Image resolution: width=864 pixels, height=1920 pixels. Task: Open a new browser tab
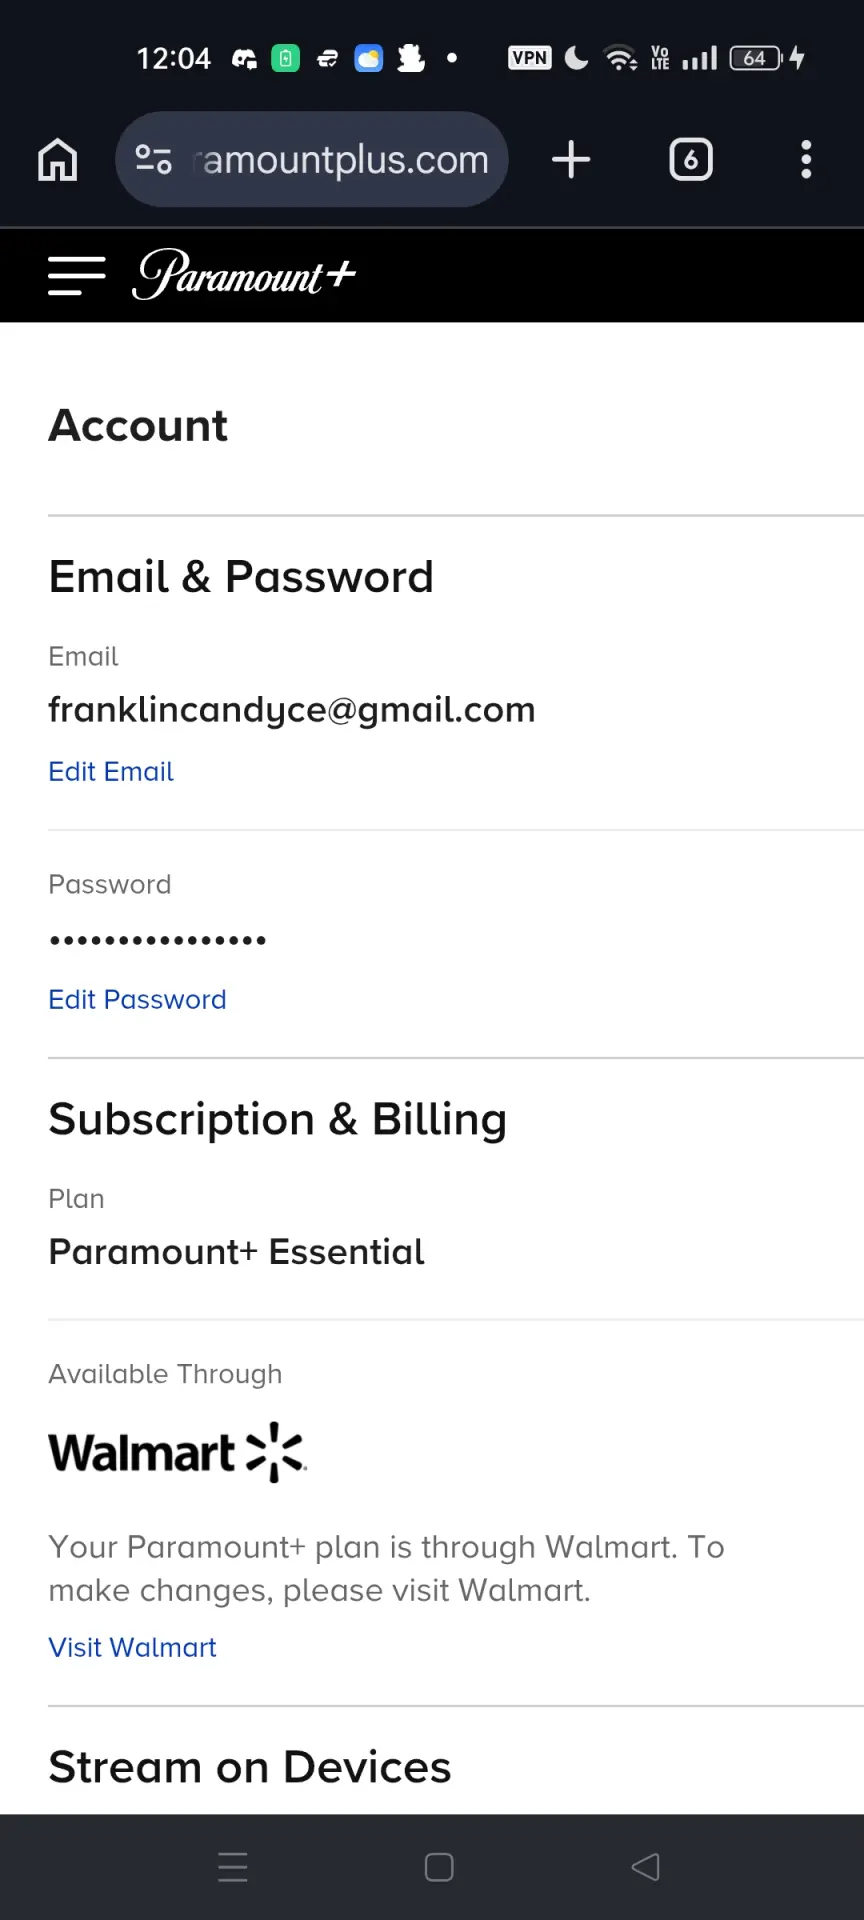(571, 160)
